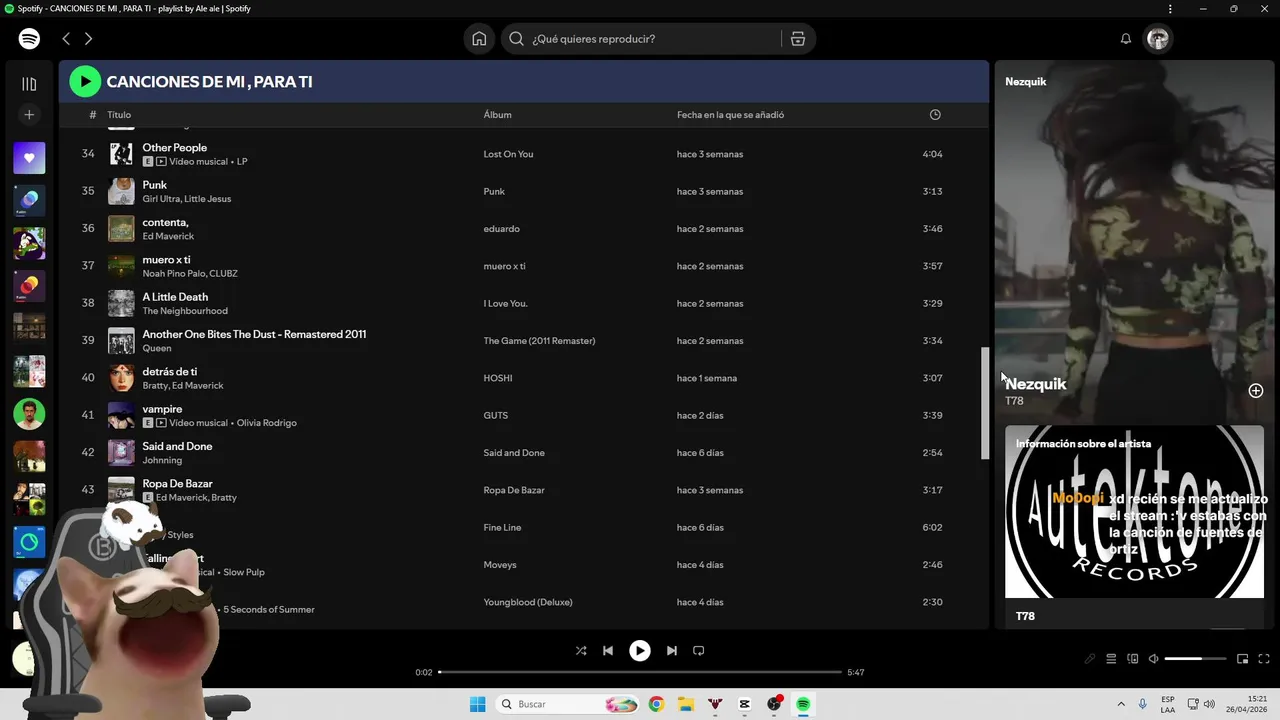The width and height of the screenshot is (1280, 720).
Task: Open notifications bell
Action: click(1125, 39)
